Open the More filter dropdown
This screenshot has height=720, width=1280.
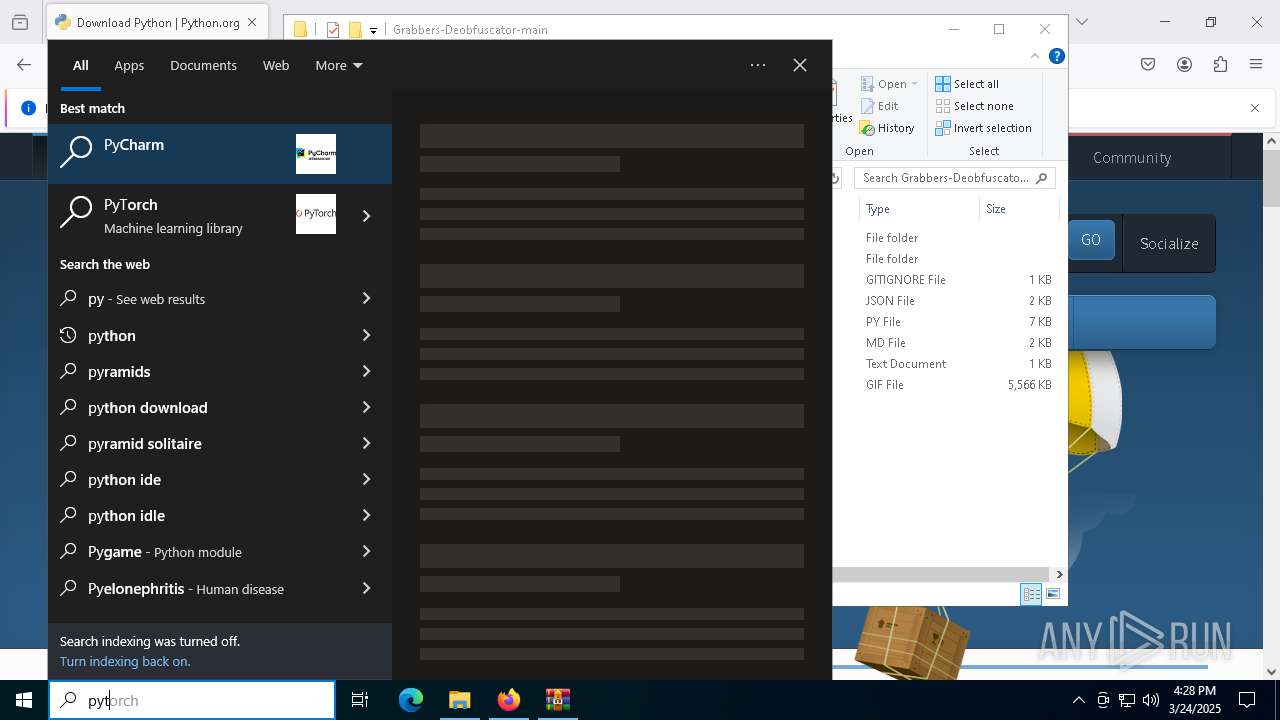(x=339, y=65)
